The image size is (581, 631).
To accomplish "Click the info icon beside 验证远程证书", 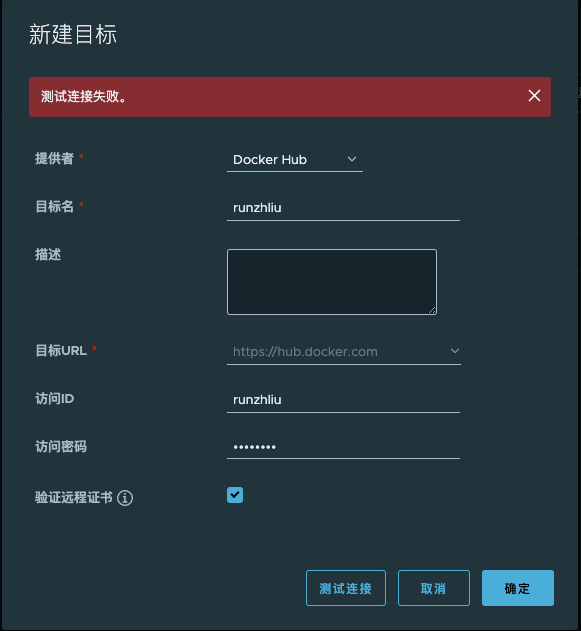I will tap(125, 498).
